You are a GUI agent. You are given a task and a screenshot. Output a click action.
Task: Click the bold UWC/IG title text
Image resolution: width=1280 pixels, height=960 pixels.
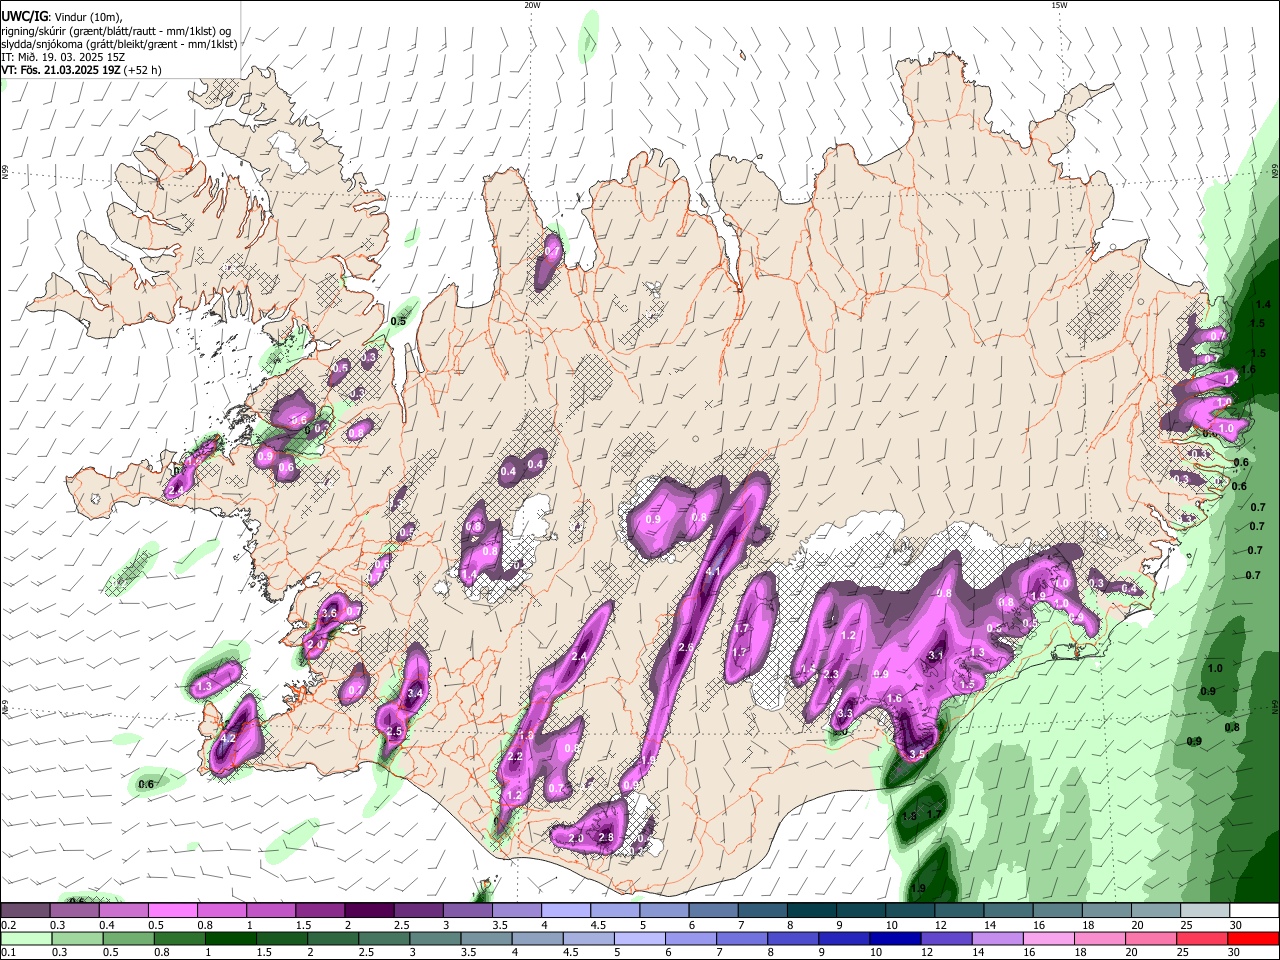pyautogui.click(x=23, y=17)
